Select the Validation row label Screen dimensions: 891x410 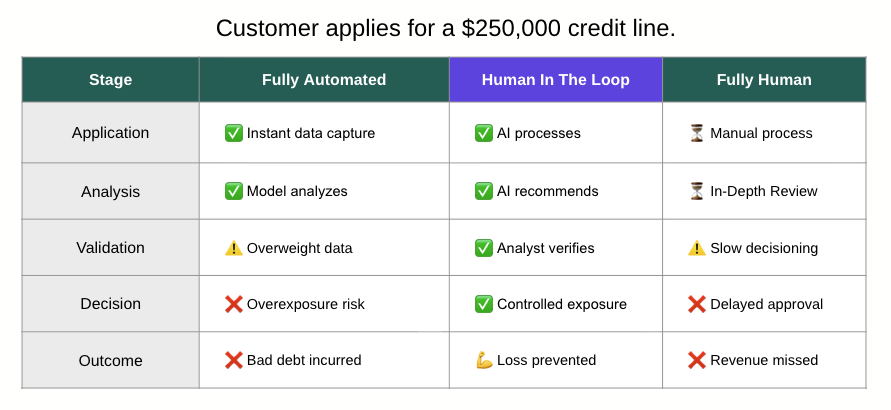point(110,248)
